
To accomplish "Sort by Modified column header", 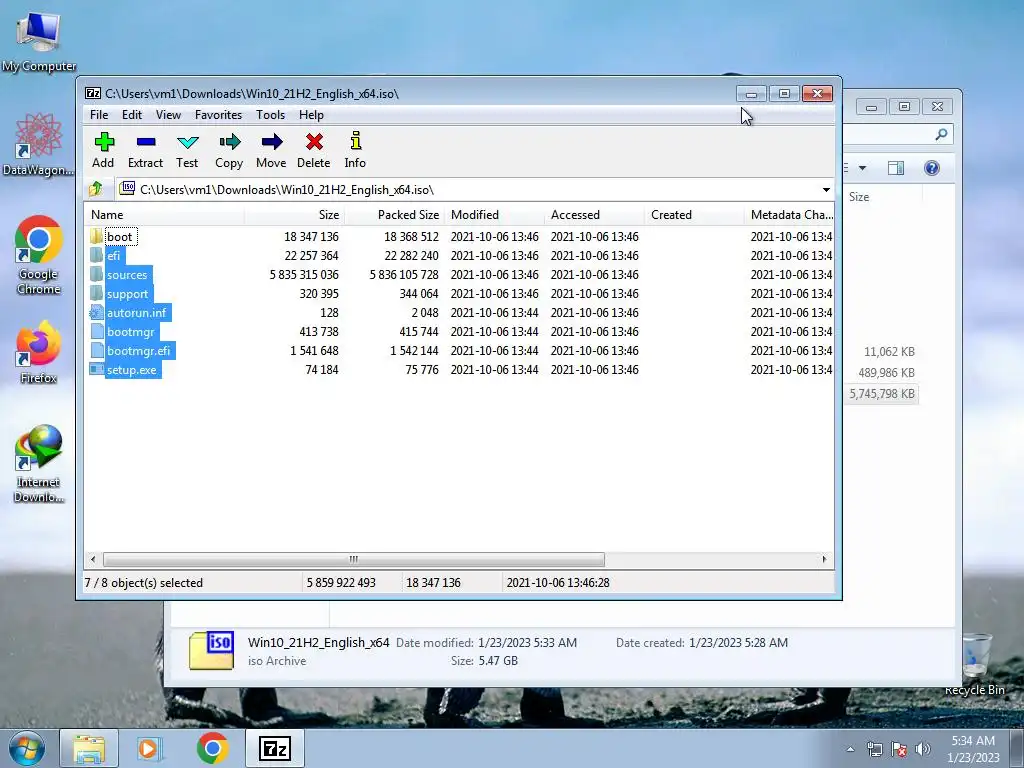I will coord(494,215).
